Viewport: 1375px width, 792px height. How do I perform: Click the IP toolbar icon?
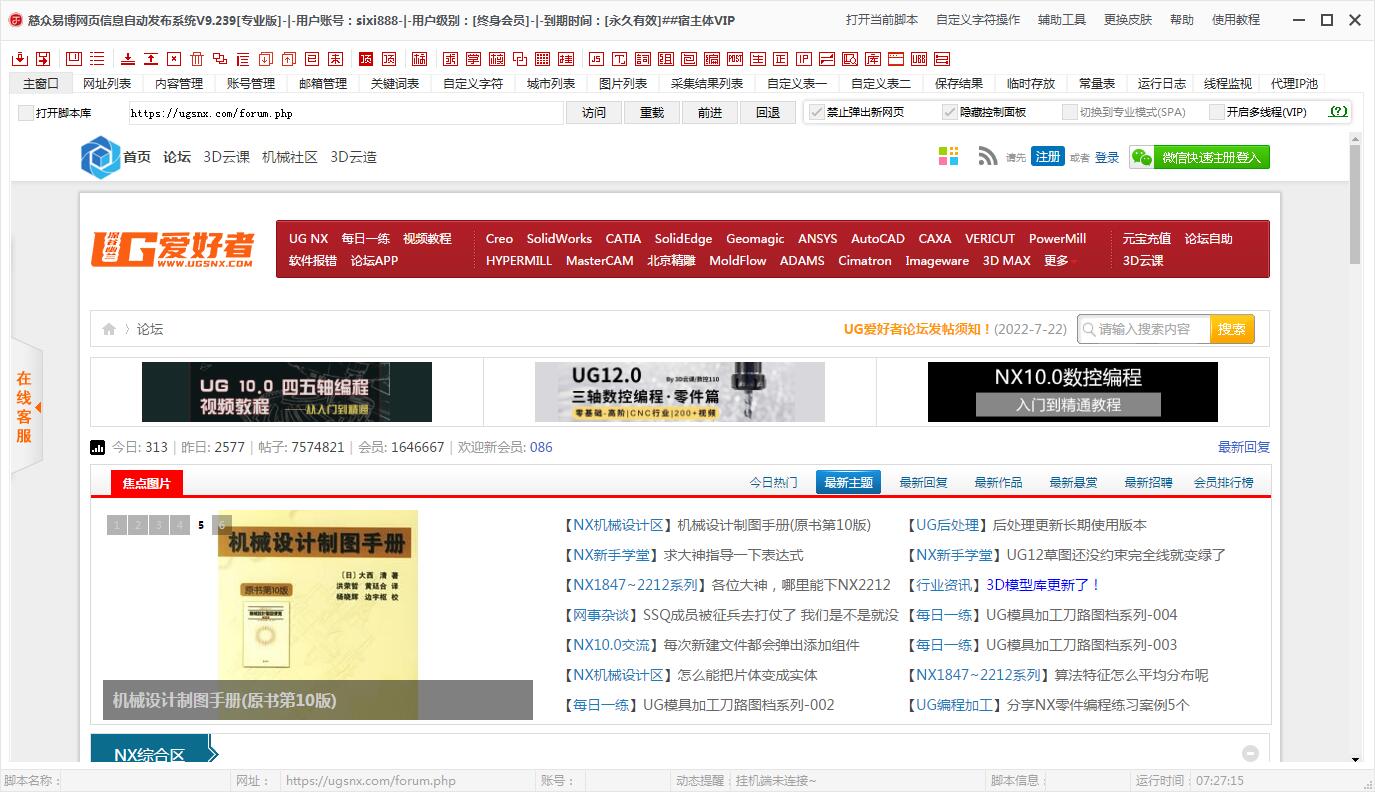pyautogui.click(x=804, y=59)
